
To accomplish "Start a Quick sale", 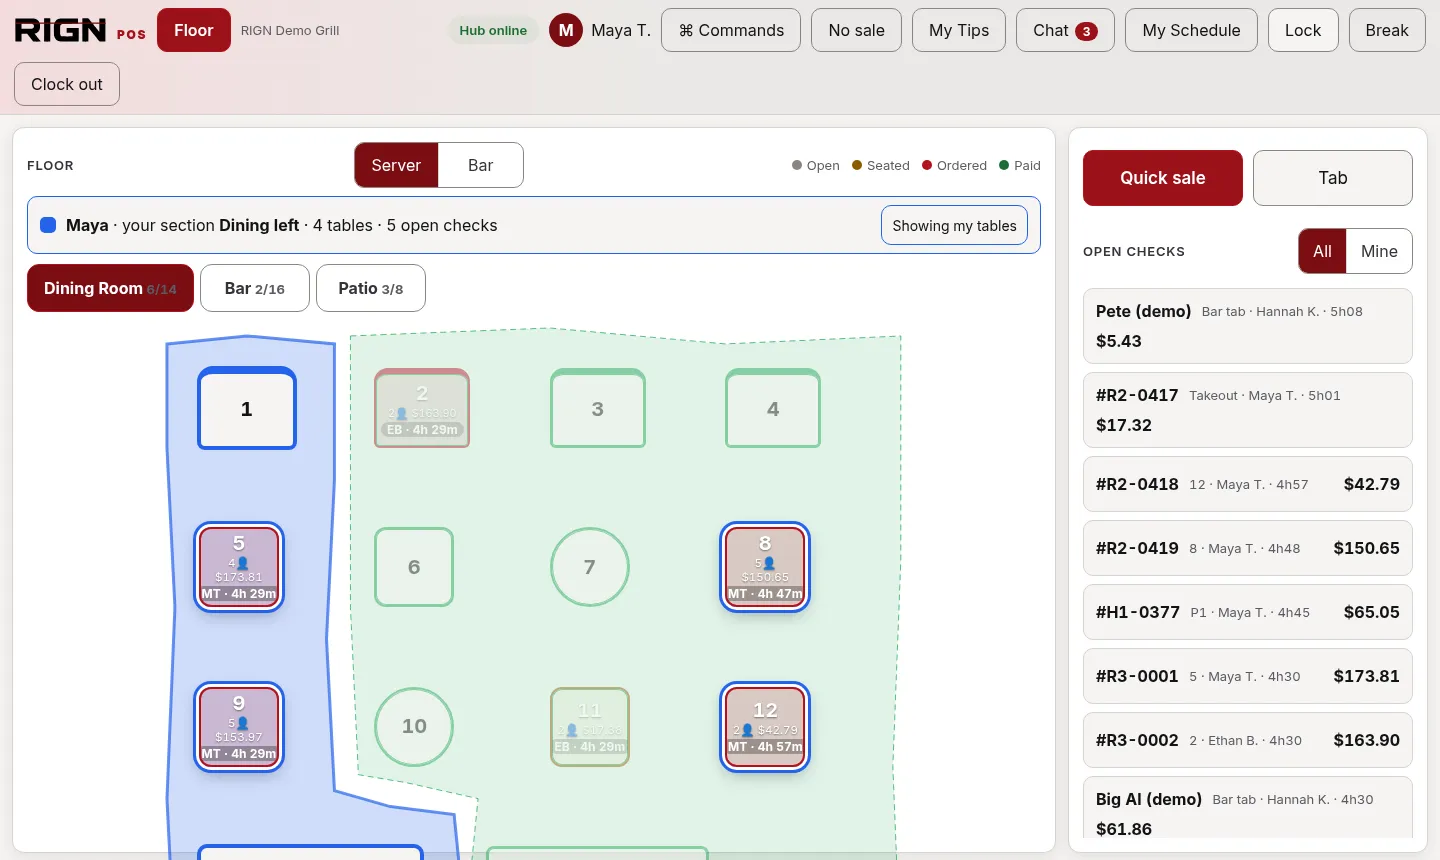I will 1163,178.
